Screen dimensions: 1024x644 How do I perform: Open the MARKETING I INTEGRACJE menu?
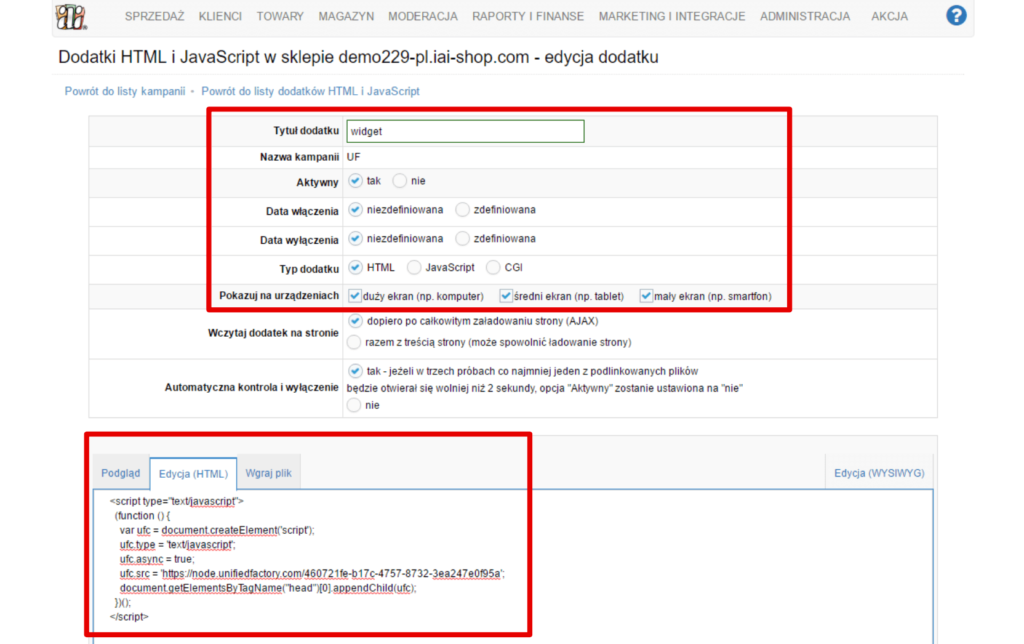coord(671,16)
